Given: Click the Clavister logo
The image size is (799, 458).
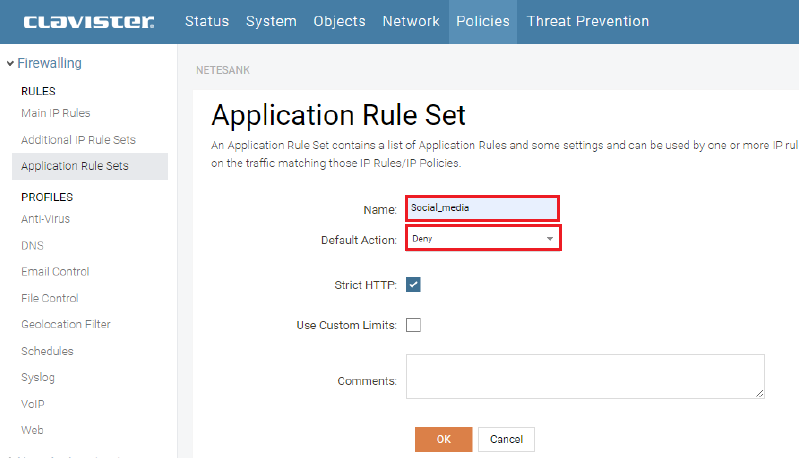Looking at the screenshot, I should pyautogui.click(x=88, y=21).
